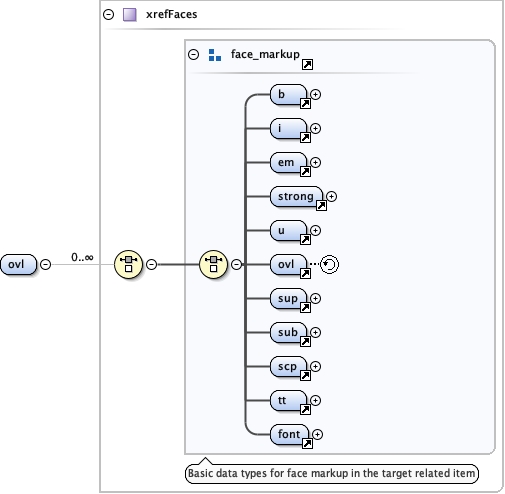Collapse the xrefFaces container

(108, 14)
